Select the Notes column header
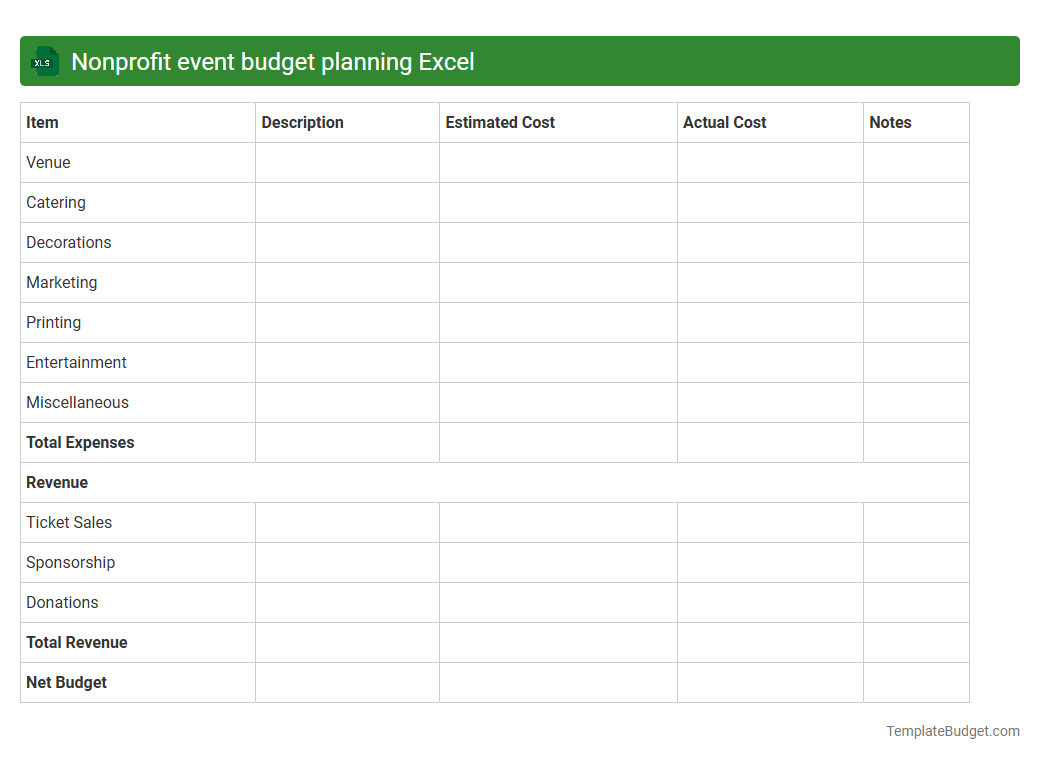The height and width of the screenshot is (760, 1040). [x=890, y=122]
